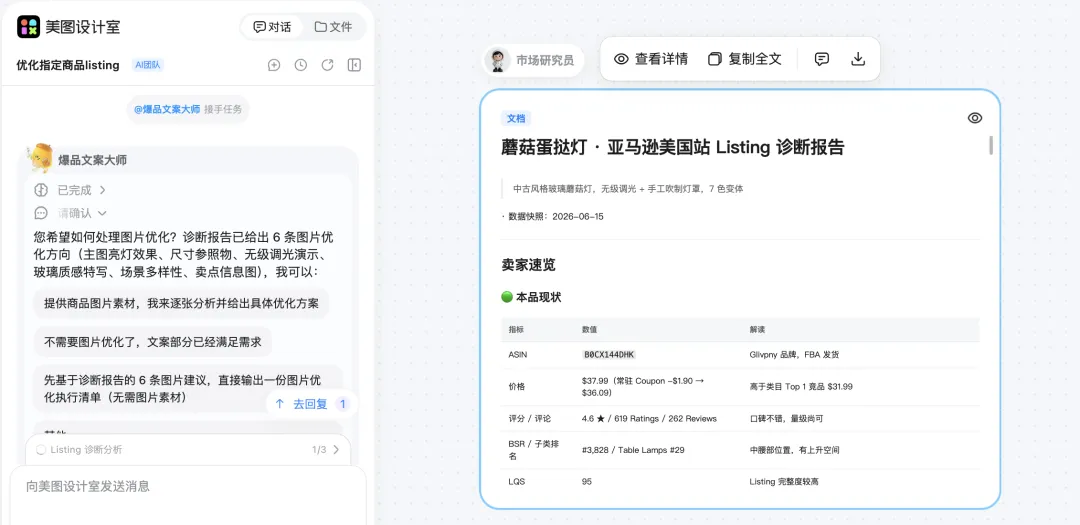The image size is (1080, 525).
Task: Choose option 不需要图片优化了
Action: [153, 341]
